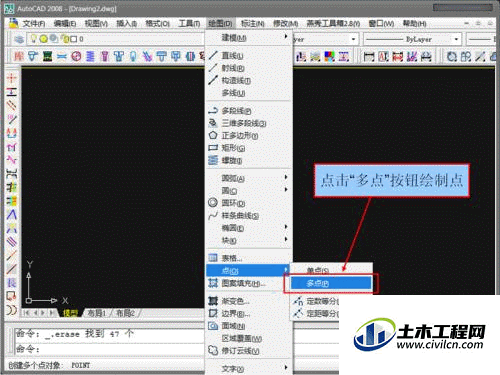
Task: Choose 矩形(G) rectangle command
Action: 248,148
